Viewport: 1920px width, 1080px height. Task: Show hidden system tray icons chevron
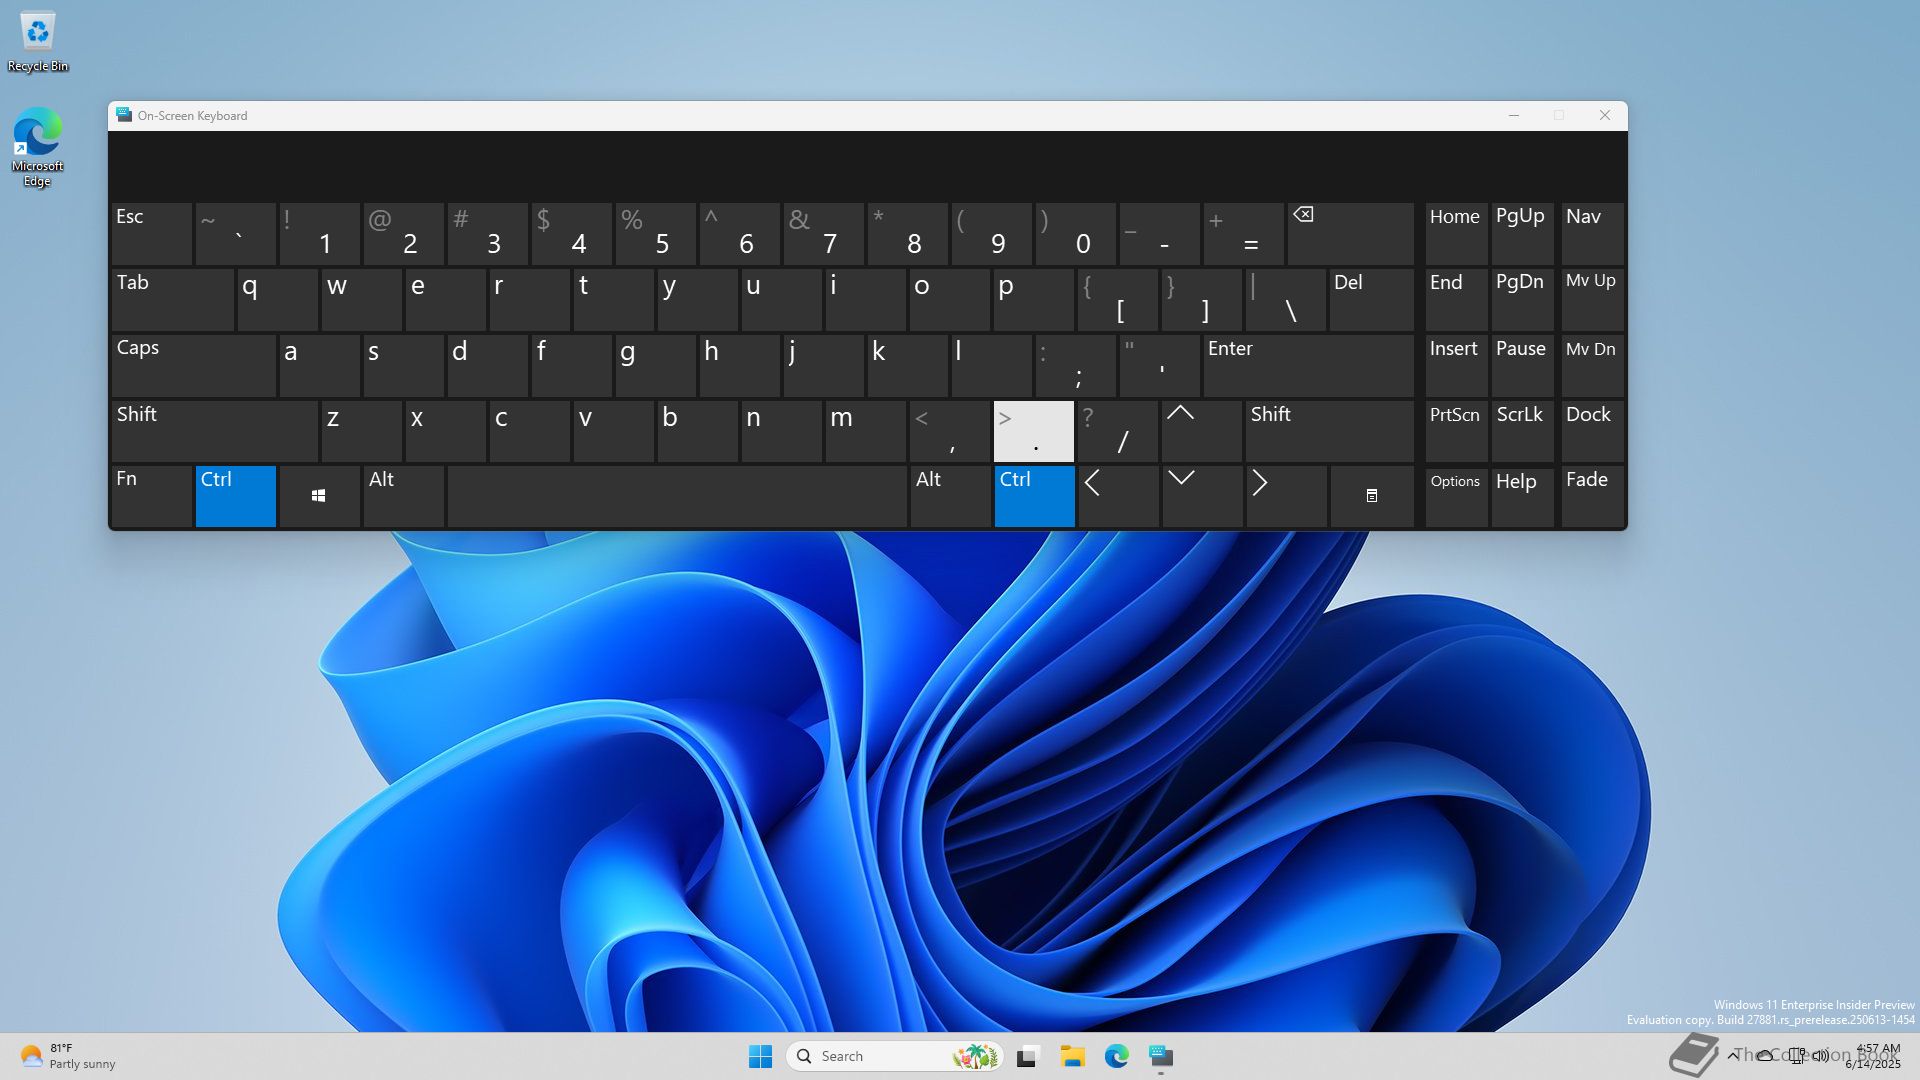(1732, 1055)
